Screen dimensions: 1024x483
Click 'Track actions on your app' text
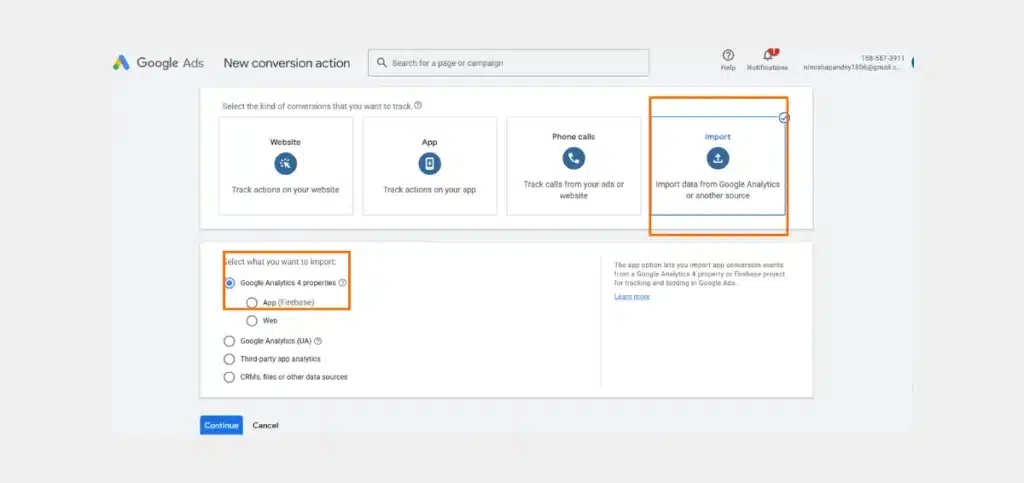[430, 190]
